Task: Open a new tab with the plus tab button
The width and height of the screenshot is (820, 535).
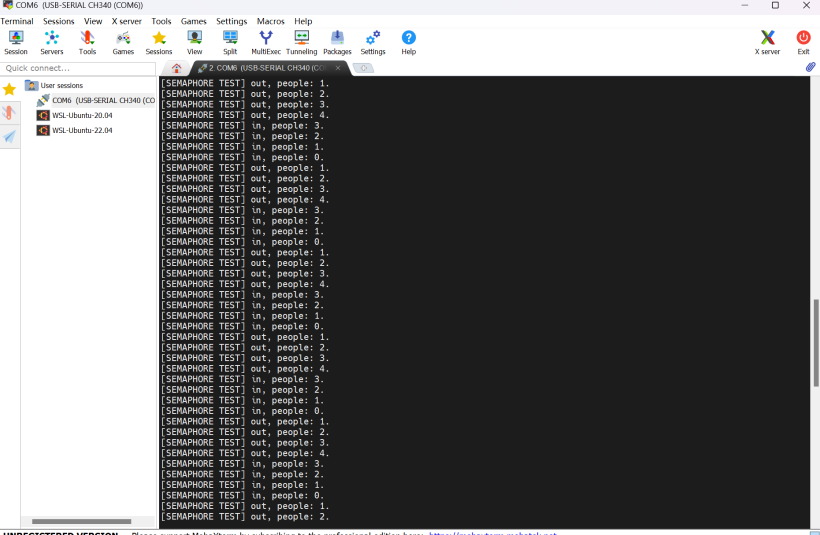Action: pos(363,68)
